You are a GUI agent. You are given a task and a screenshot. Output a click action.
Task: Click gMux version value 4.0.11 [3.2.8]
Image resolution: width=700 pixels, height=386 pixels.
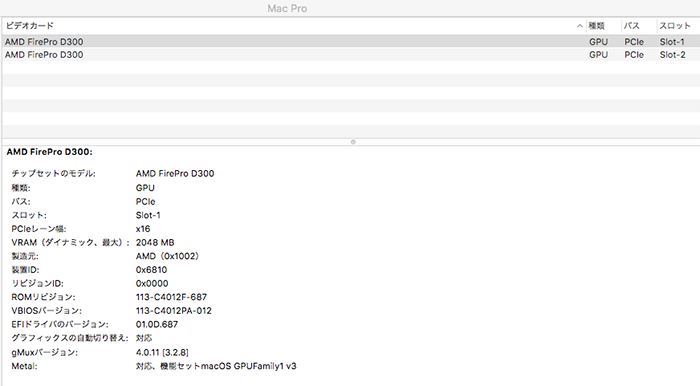[x=162, y=352]
